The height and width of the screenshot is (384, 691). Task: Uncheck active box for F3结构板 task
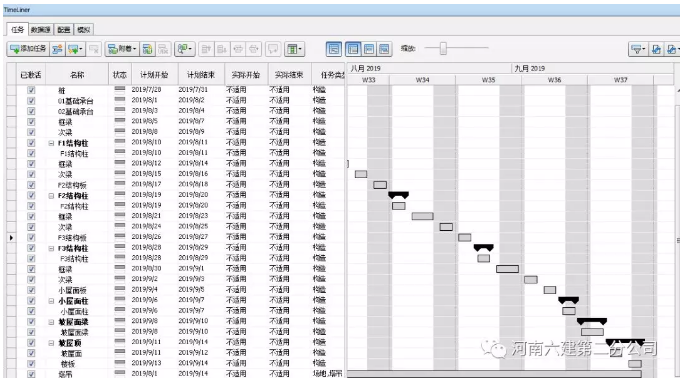click(x=31, y=237)
